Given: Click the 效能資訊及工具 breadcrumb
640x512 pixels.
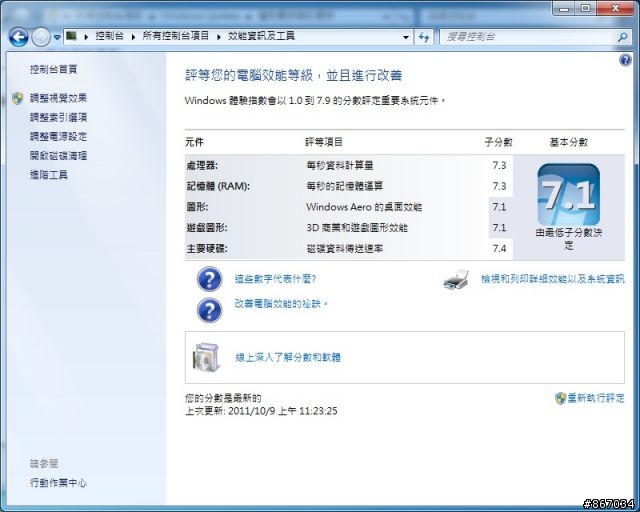Looking at the screenshot, I should [261, 36].
